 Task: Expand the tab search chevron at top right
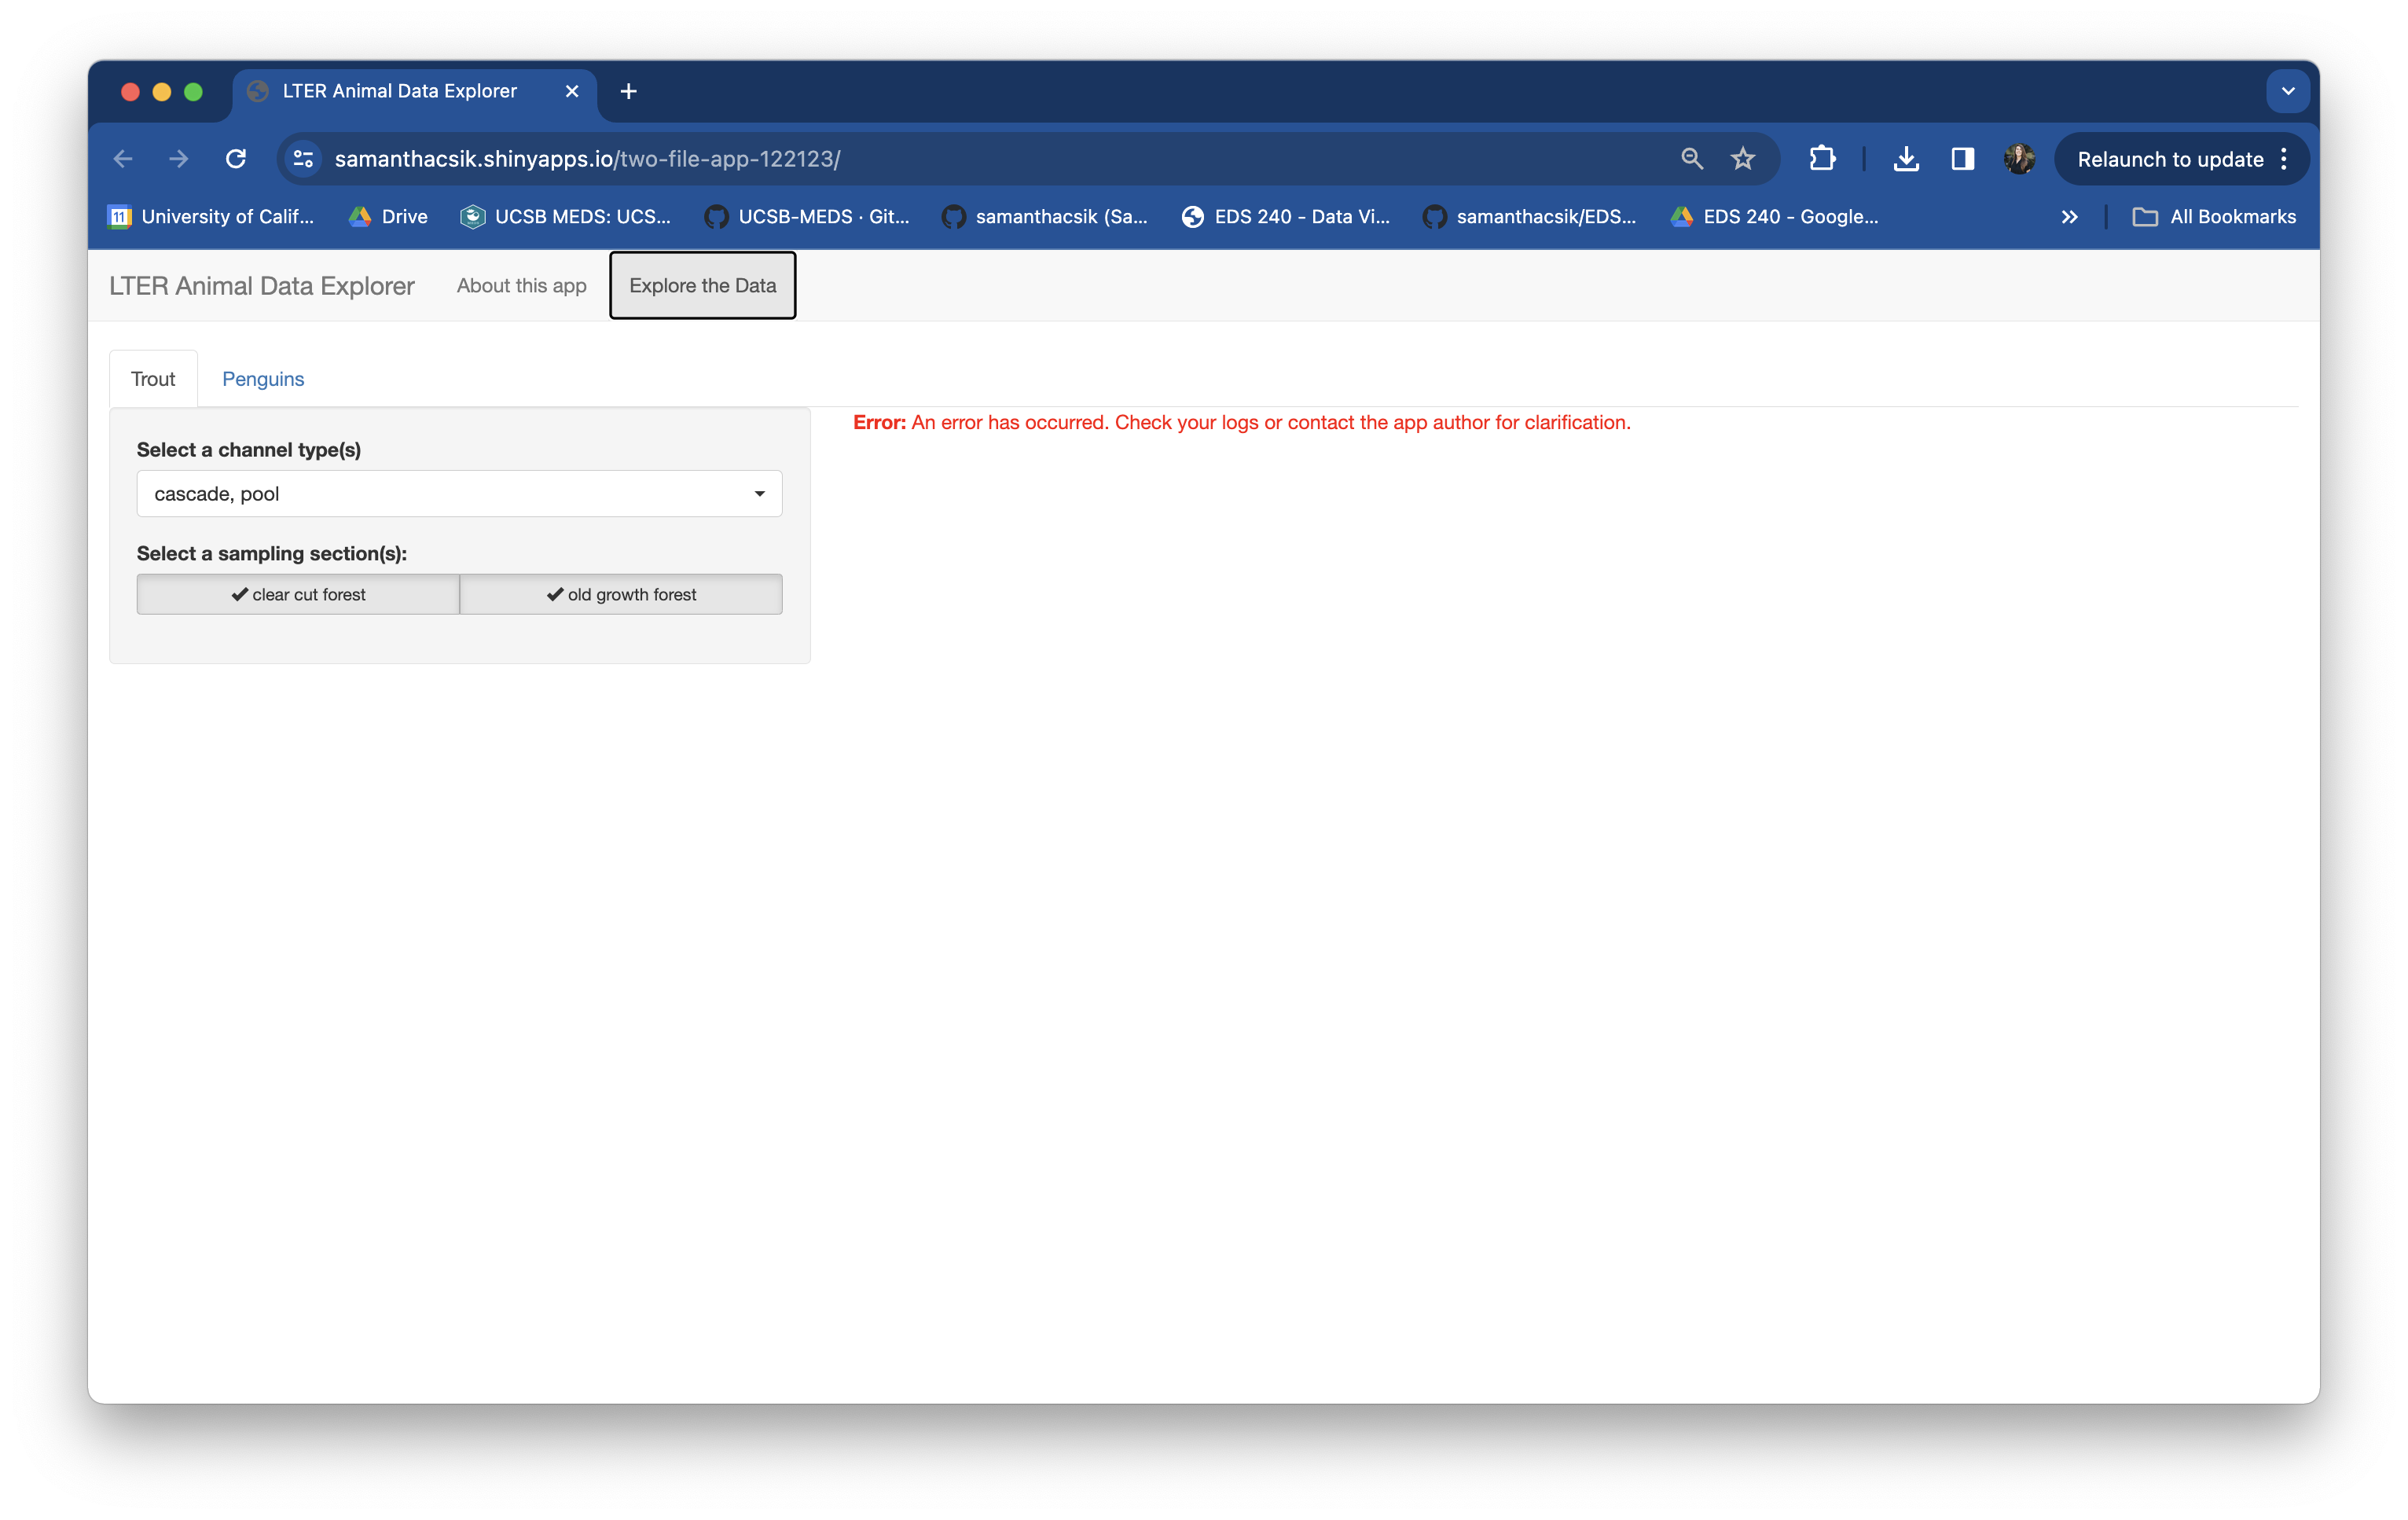pos(2287,91)
